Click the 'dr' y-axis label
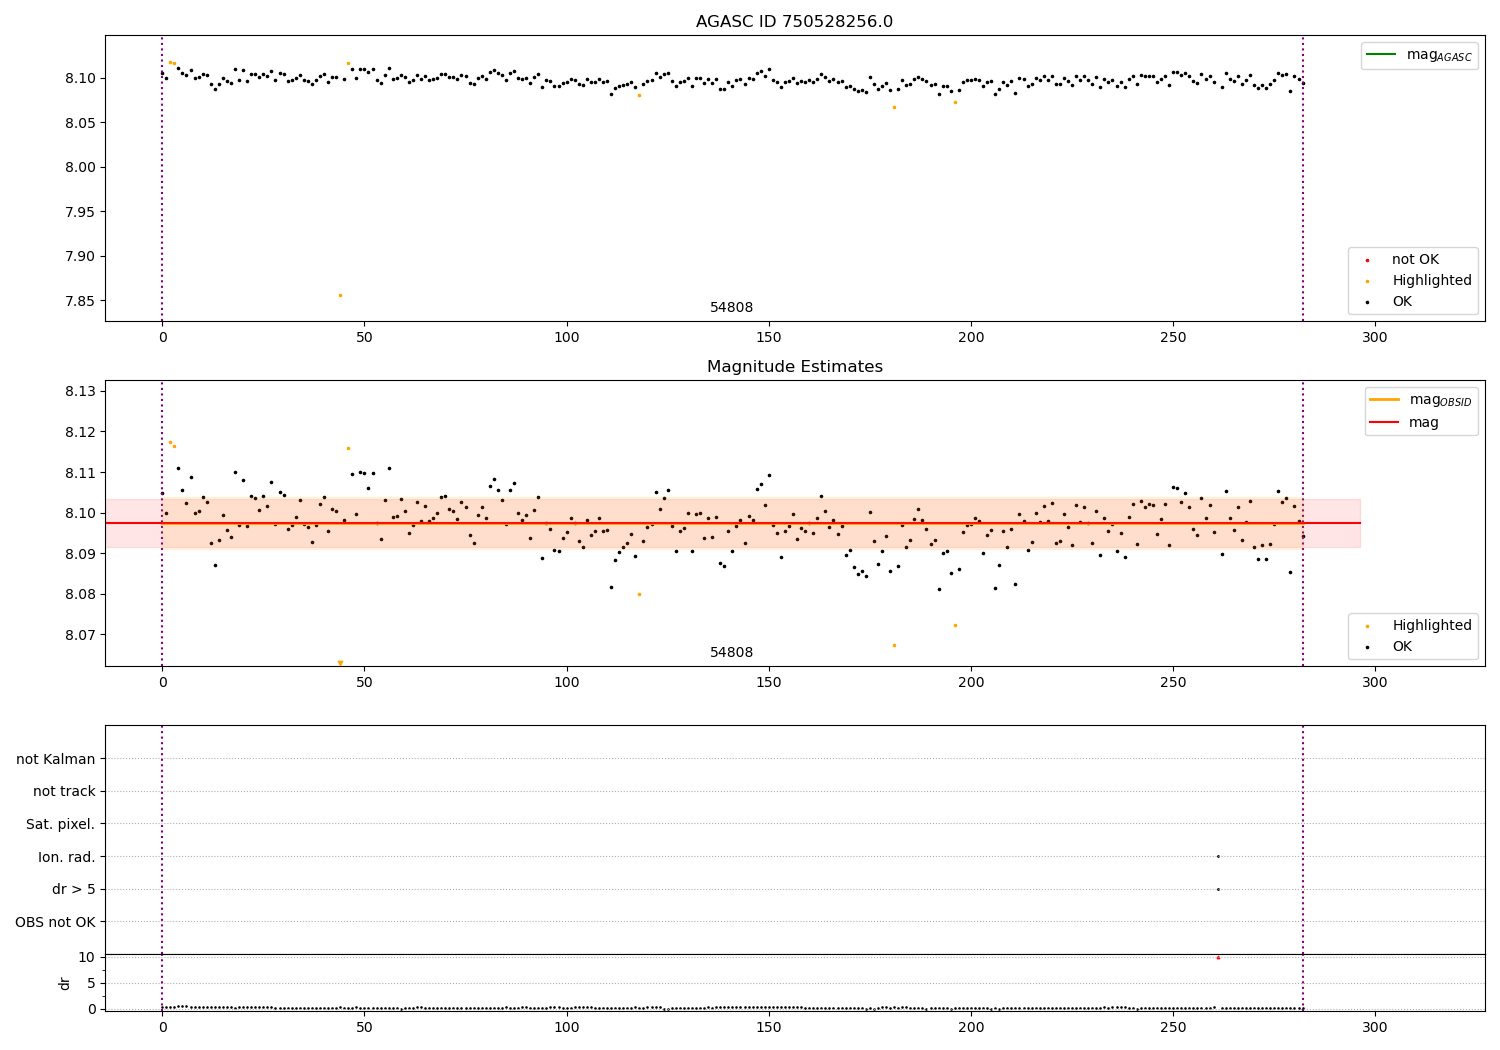 [x=65, y=983]
